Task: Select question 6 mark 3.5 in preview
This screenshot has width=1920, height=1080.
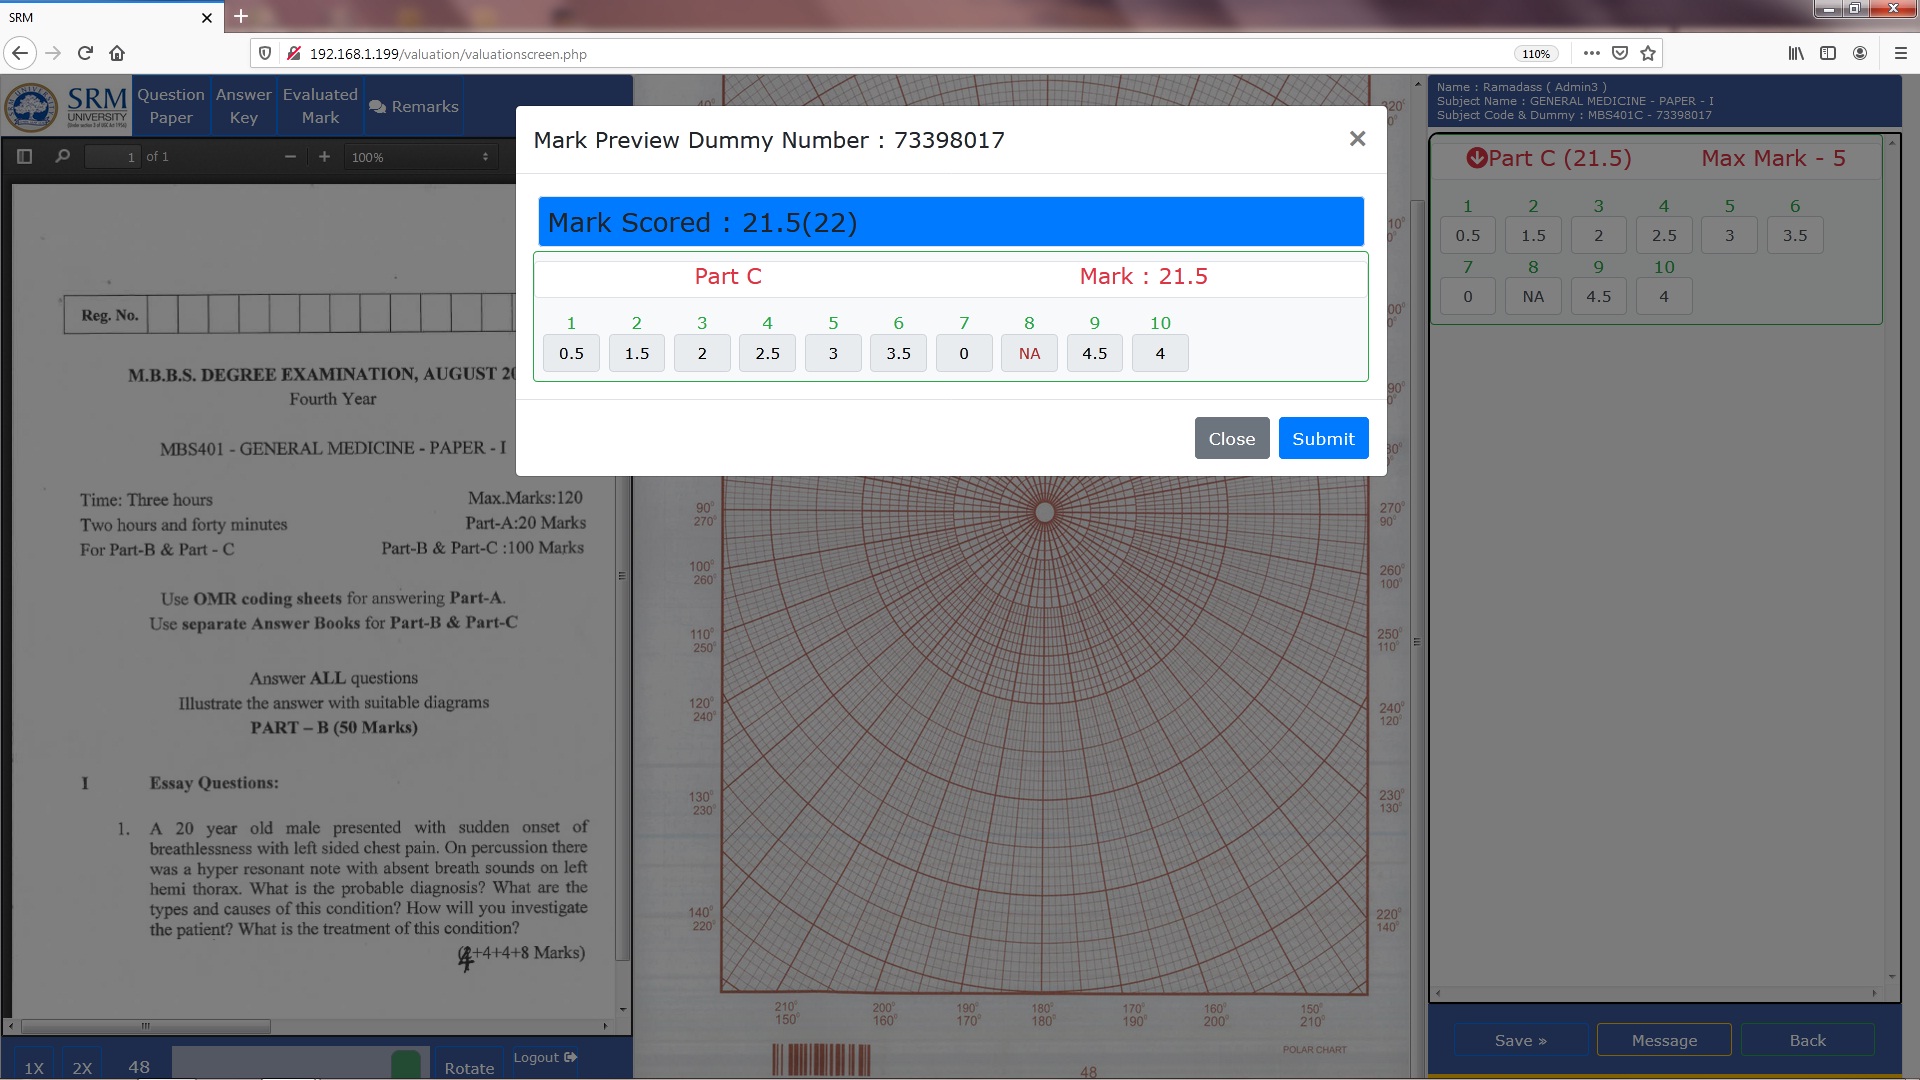Action: pyautogui.click(x=898, y=353)
